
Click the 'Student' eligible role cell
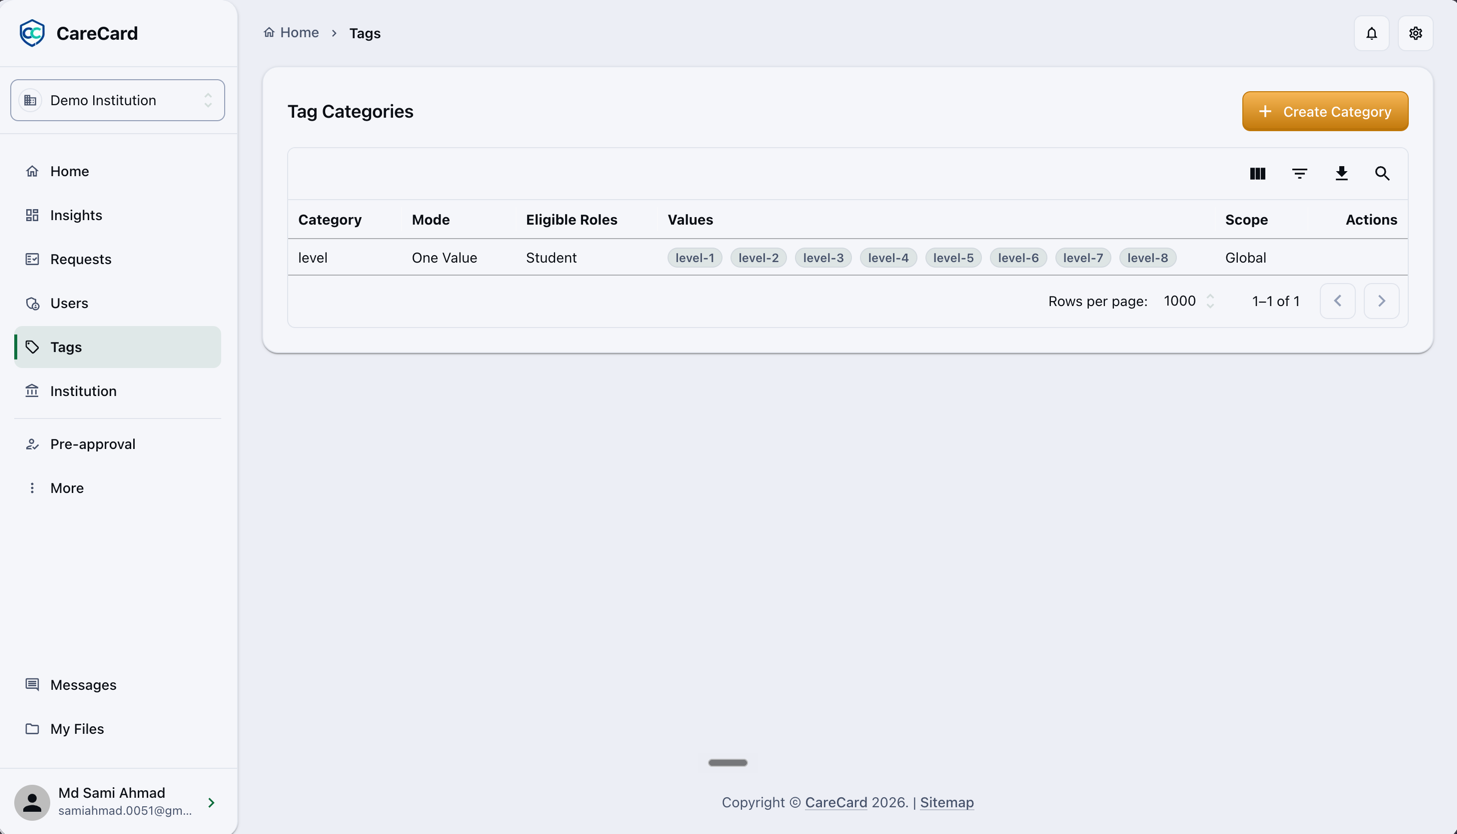(551, 258)
